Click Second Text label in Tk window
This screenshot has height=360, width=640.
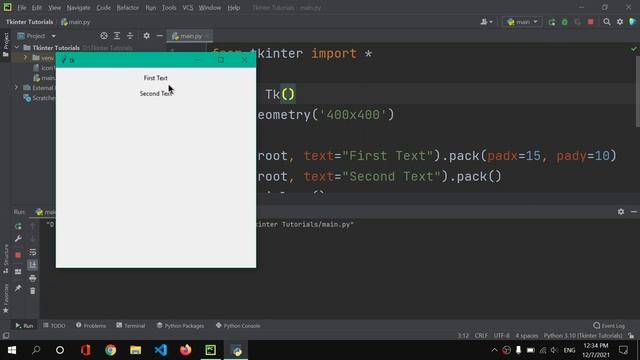pos(156,93)
